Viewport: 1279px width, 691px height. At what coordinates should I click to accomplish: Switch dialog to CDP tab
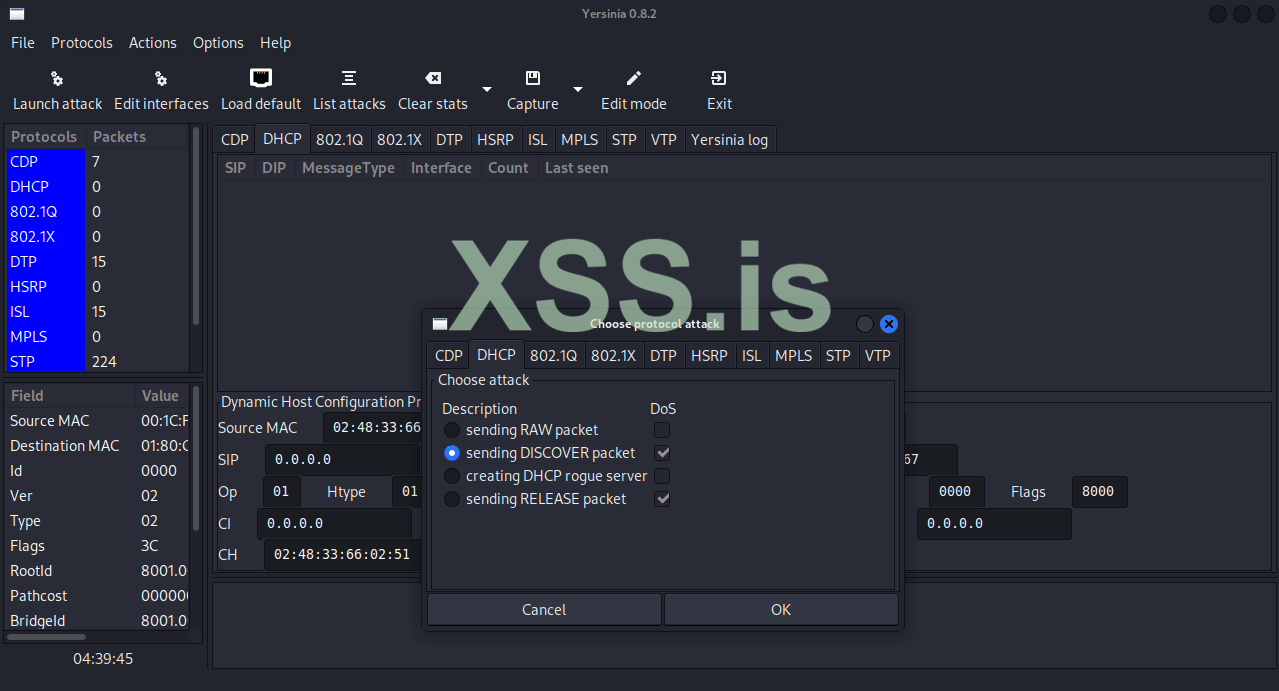click(449, 355)
